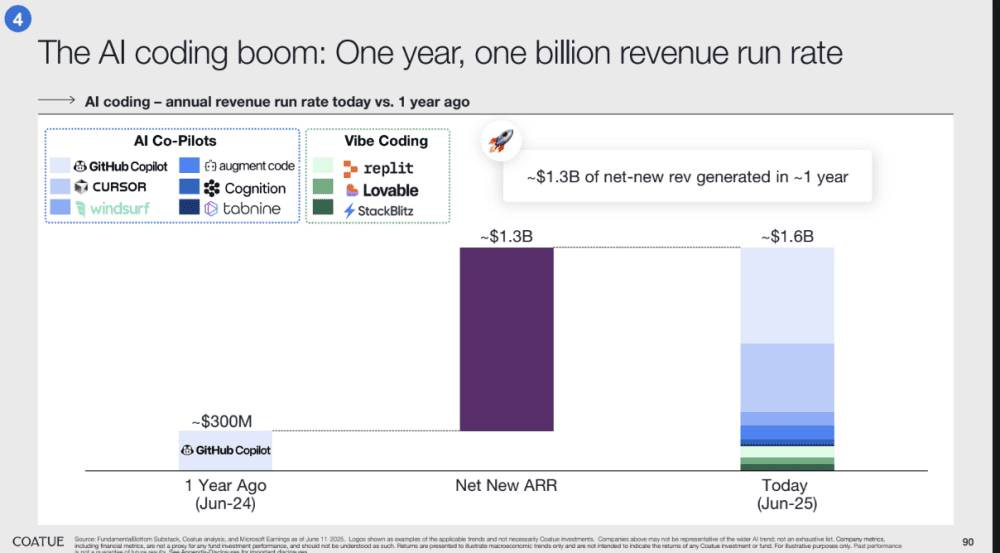Image resolution: width=1000 pixels, height=553 pixels.
Task: Click the Cognition flower logo icon
Action: tap(212, 188)
